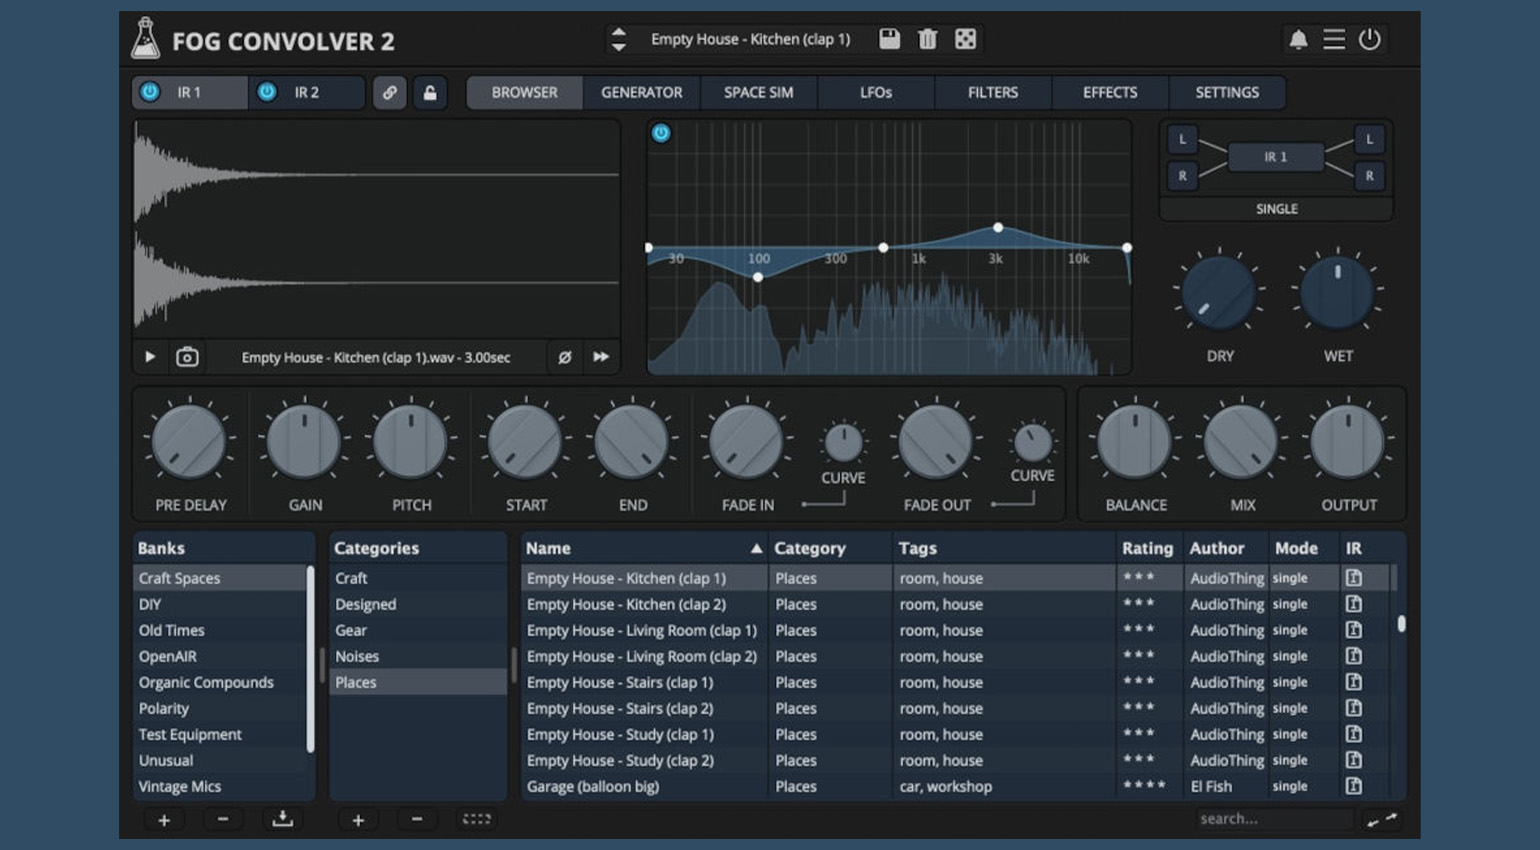1540x850 pixels.
Task: Open the LFOs tab
Action: (x=875, y=92)
